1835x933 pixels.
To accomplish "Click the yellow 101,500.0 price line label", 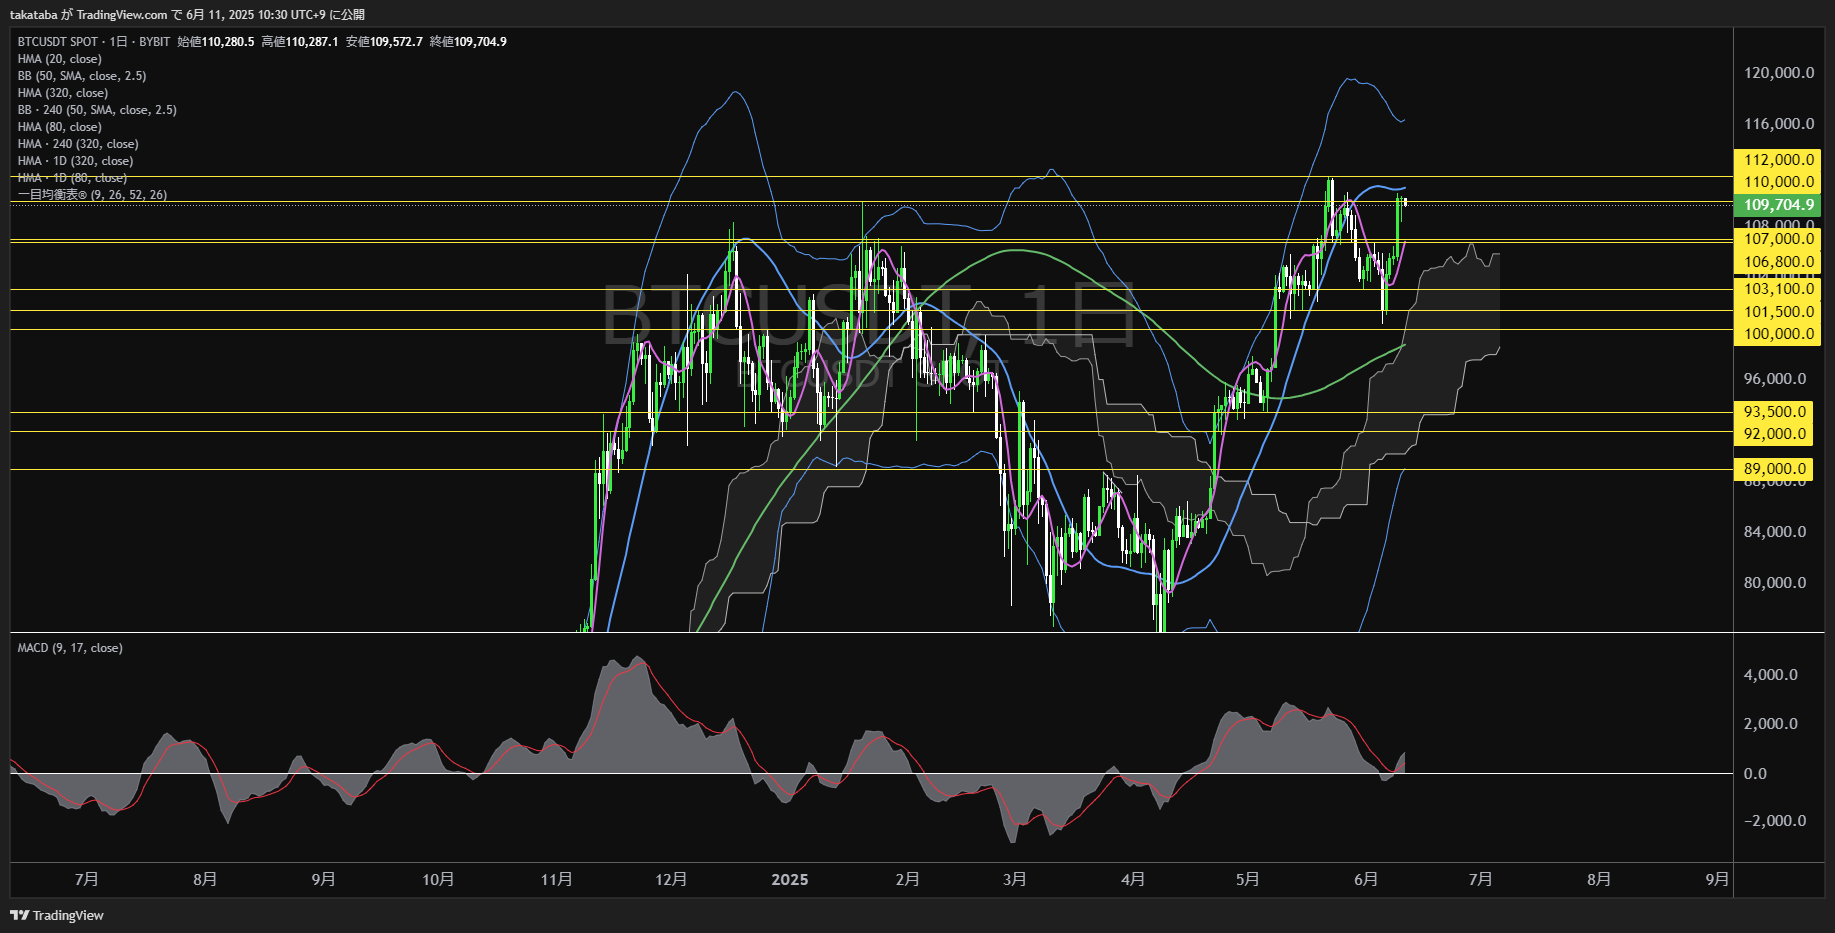I will pyautogui.click(x=1777, y=312).
